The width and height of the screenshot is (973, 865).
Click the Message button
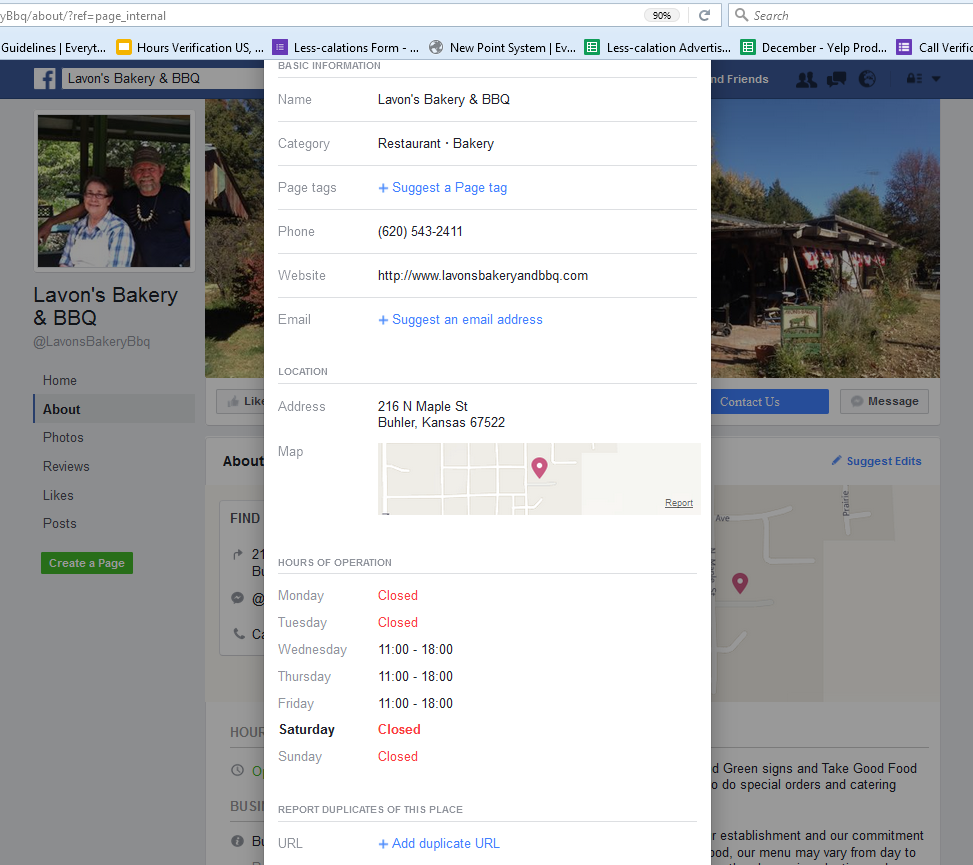(884, 401)
